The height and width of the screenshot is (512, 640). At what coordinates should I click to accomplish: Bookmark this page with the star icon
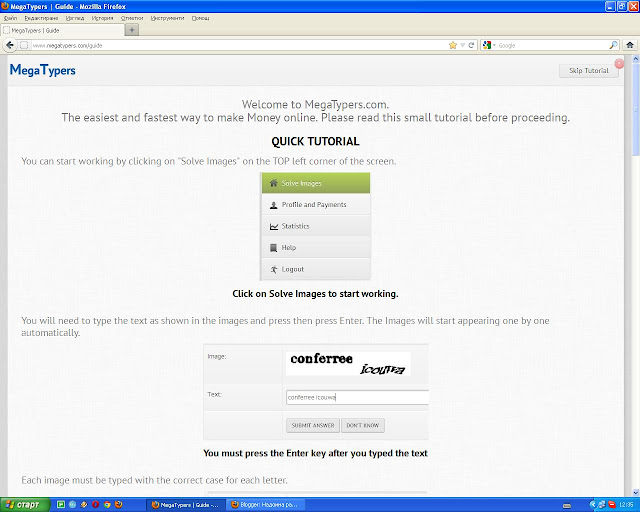(453, 45)
